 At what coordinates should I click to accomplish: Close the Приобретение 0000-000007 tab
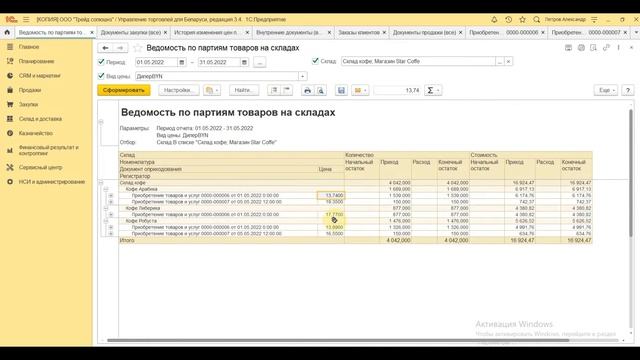[625, 32]
